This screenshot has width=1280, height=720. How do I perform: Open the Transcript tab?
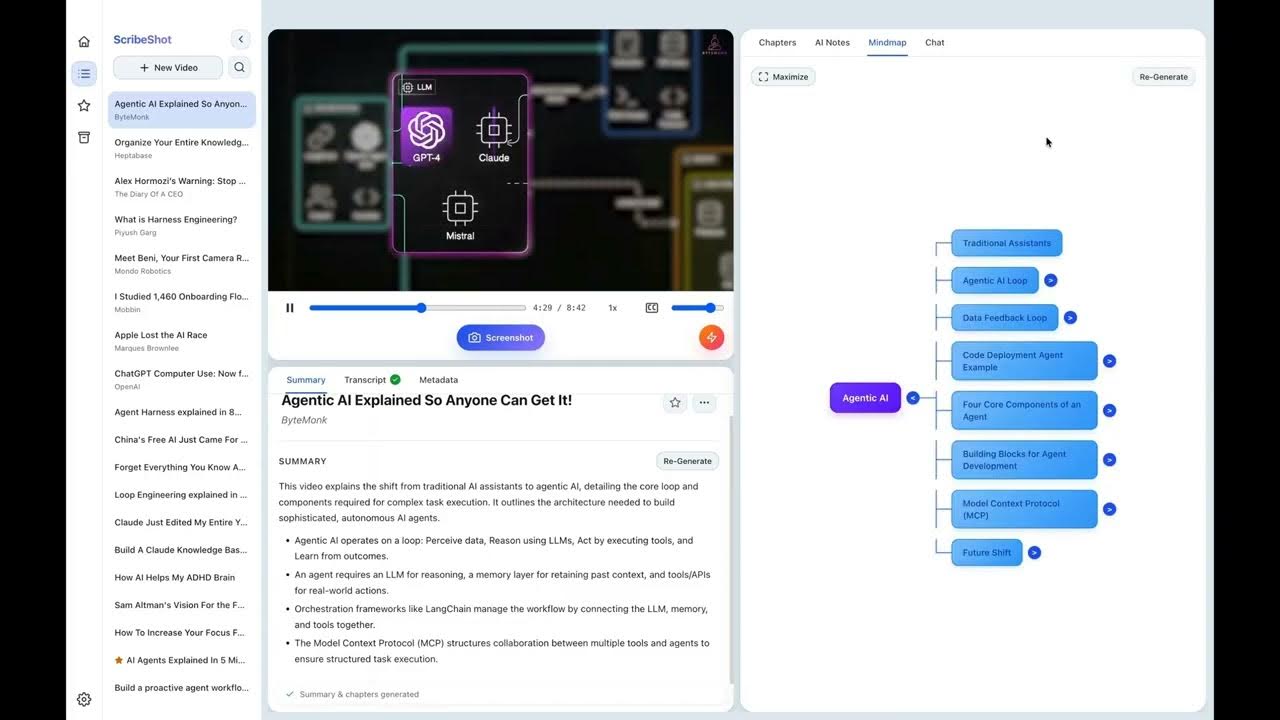click(x=372, y=380)
